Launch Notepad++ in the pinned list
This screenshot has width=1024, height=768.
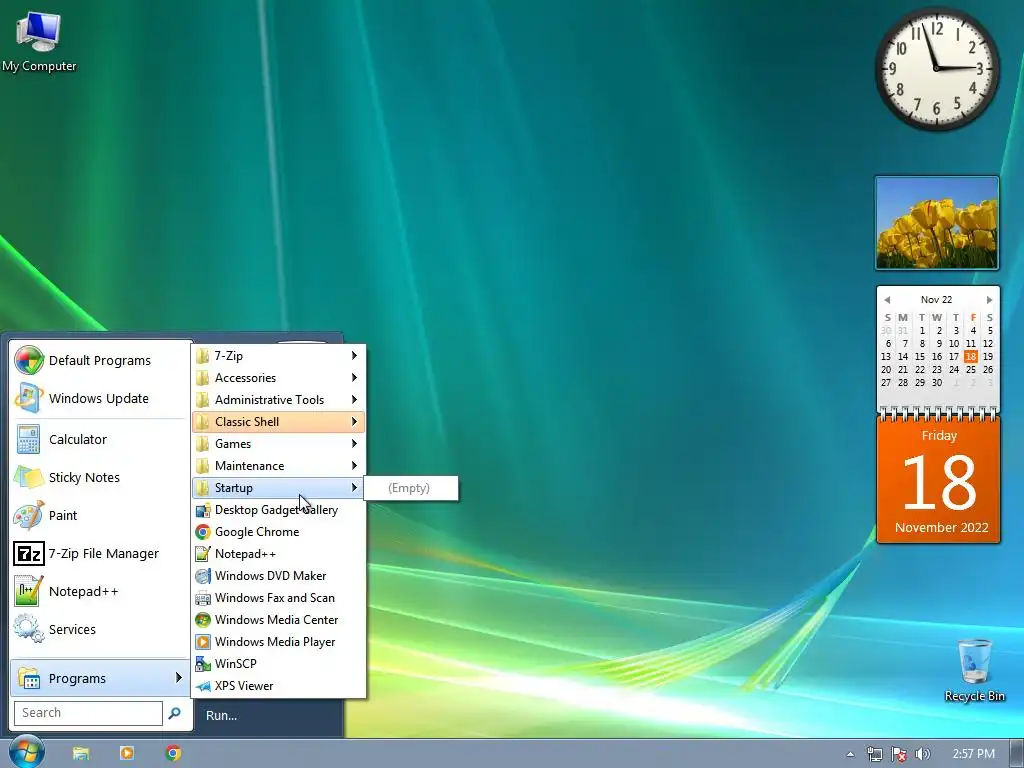[99, 591]
